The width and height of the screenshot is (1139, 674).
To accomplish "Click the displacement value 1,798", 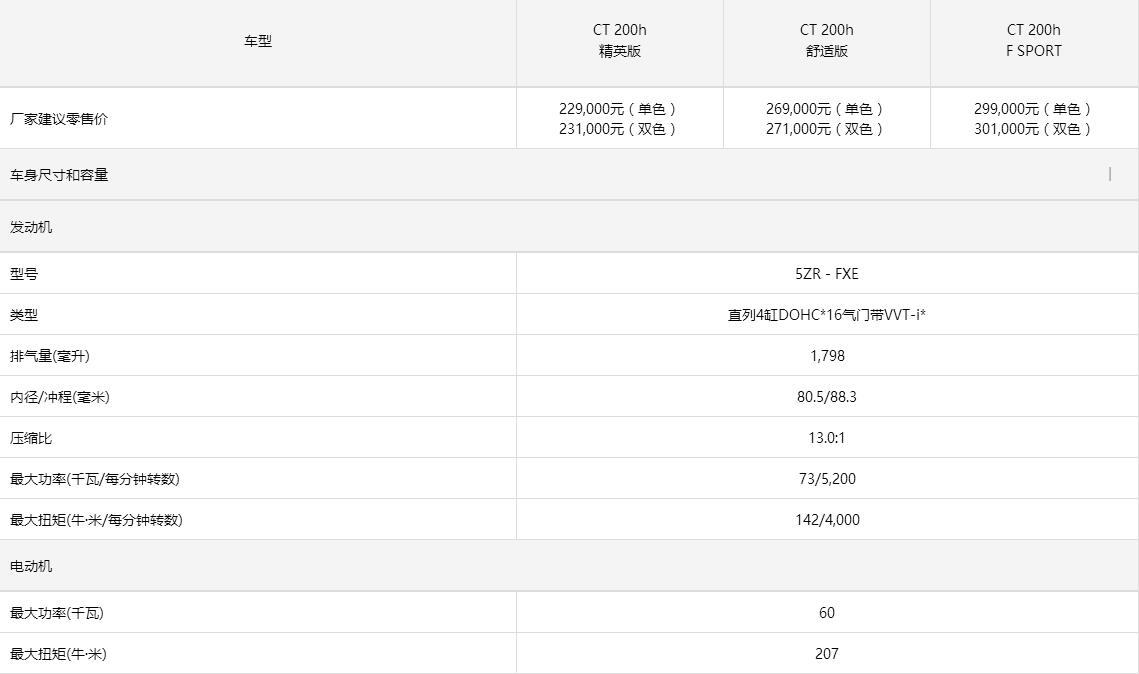I will click(826, 356).
